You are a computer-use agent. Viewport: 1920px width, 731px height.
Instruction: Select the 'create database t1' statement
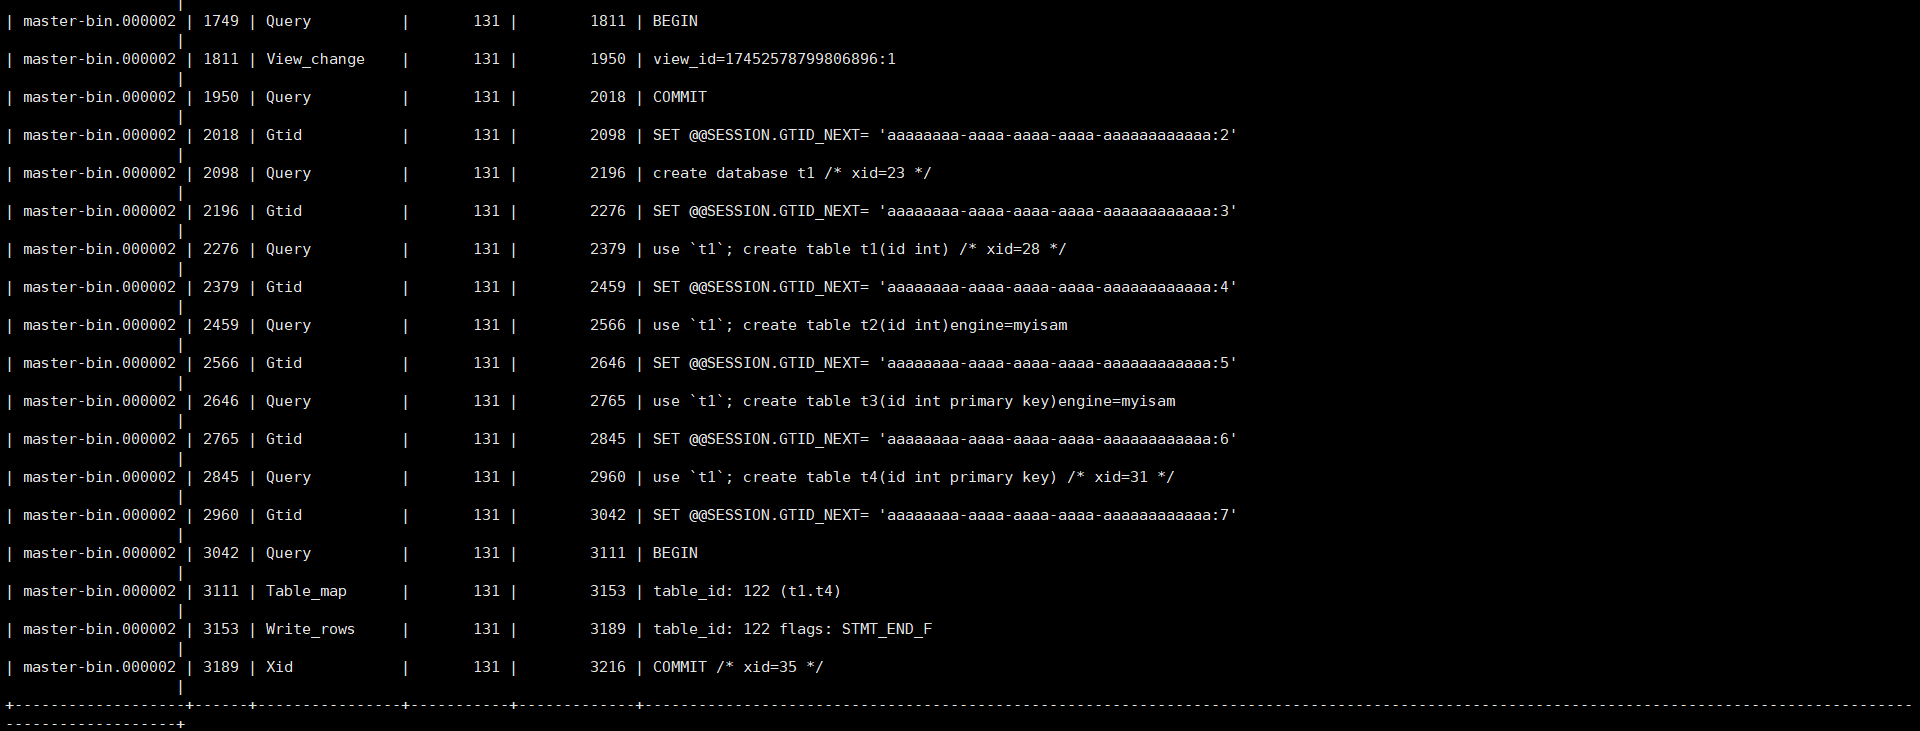coord(791,173)
